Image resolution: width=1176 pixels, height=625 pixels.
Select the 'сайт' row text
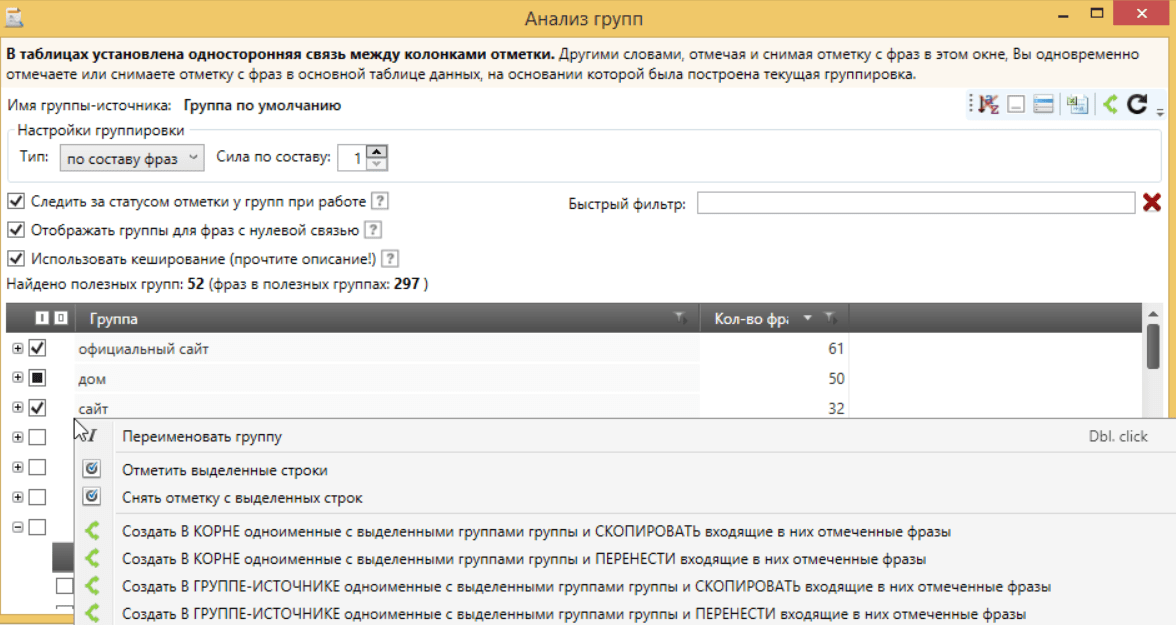93,409
